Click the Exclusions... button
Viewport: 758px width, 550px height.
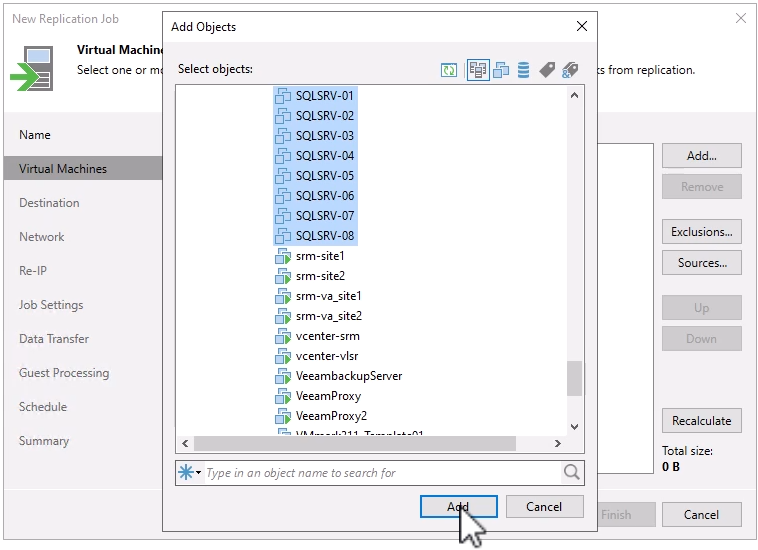tap(701, 232)
